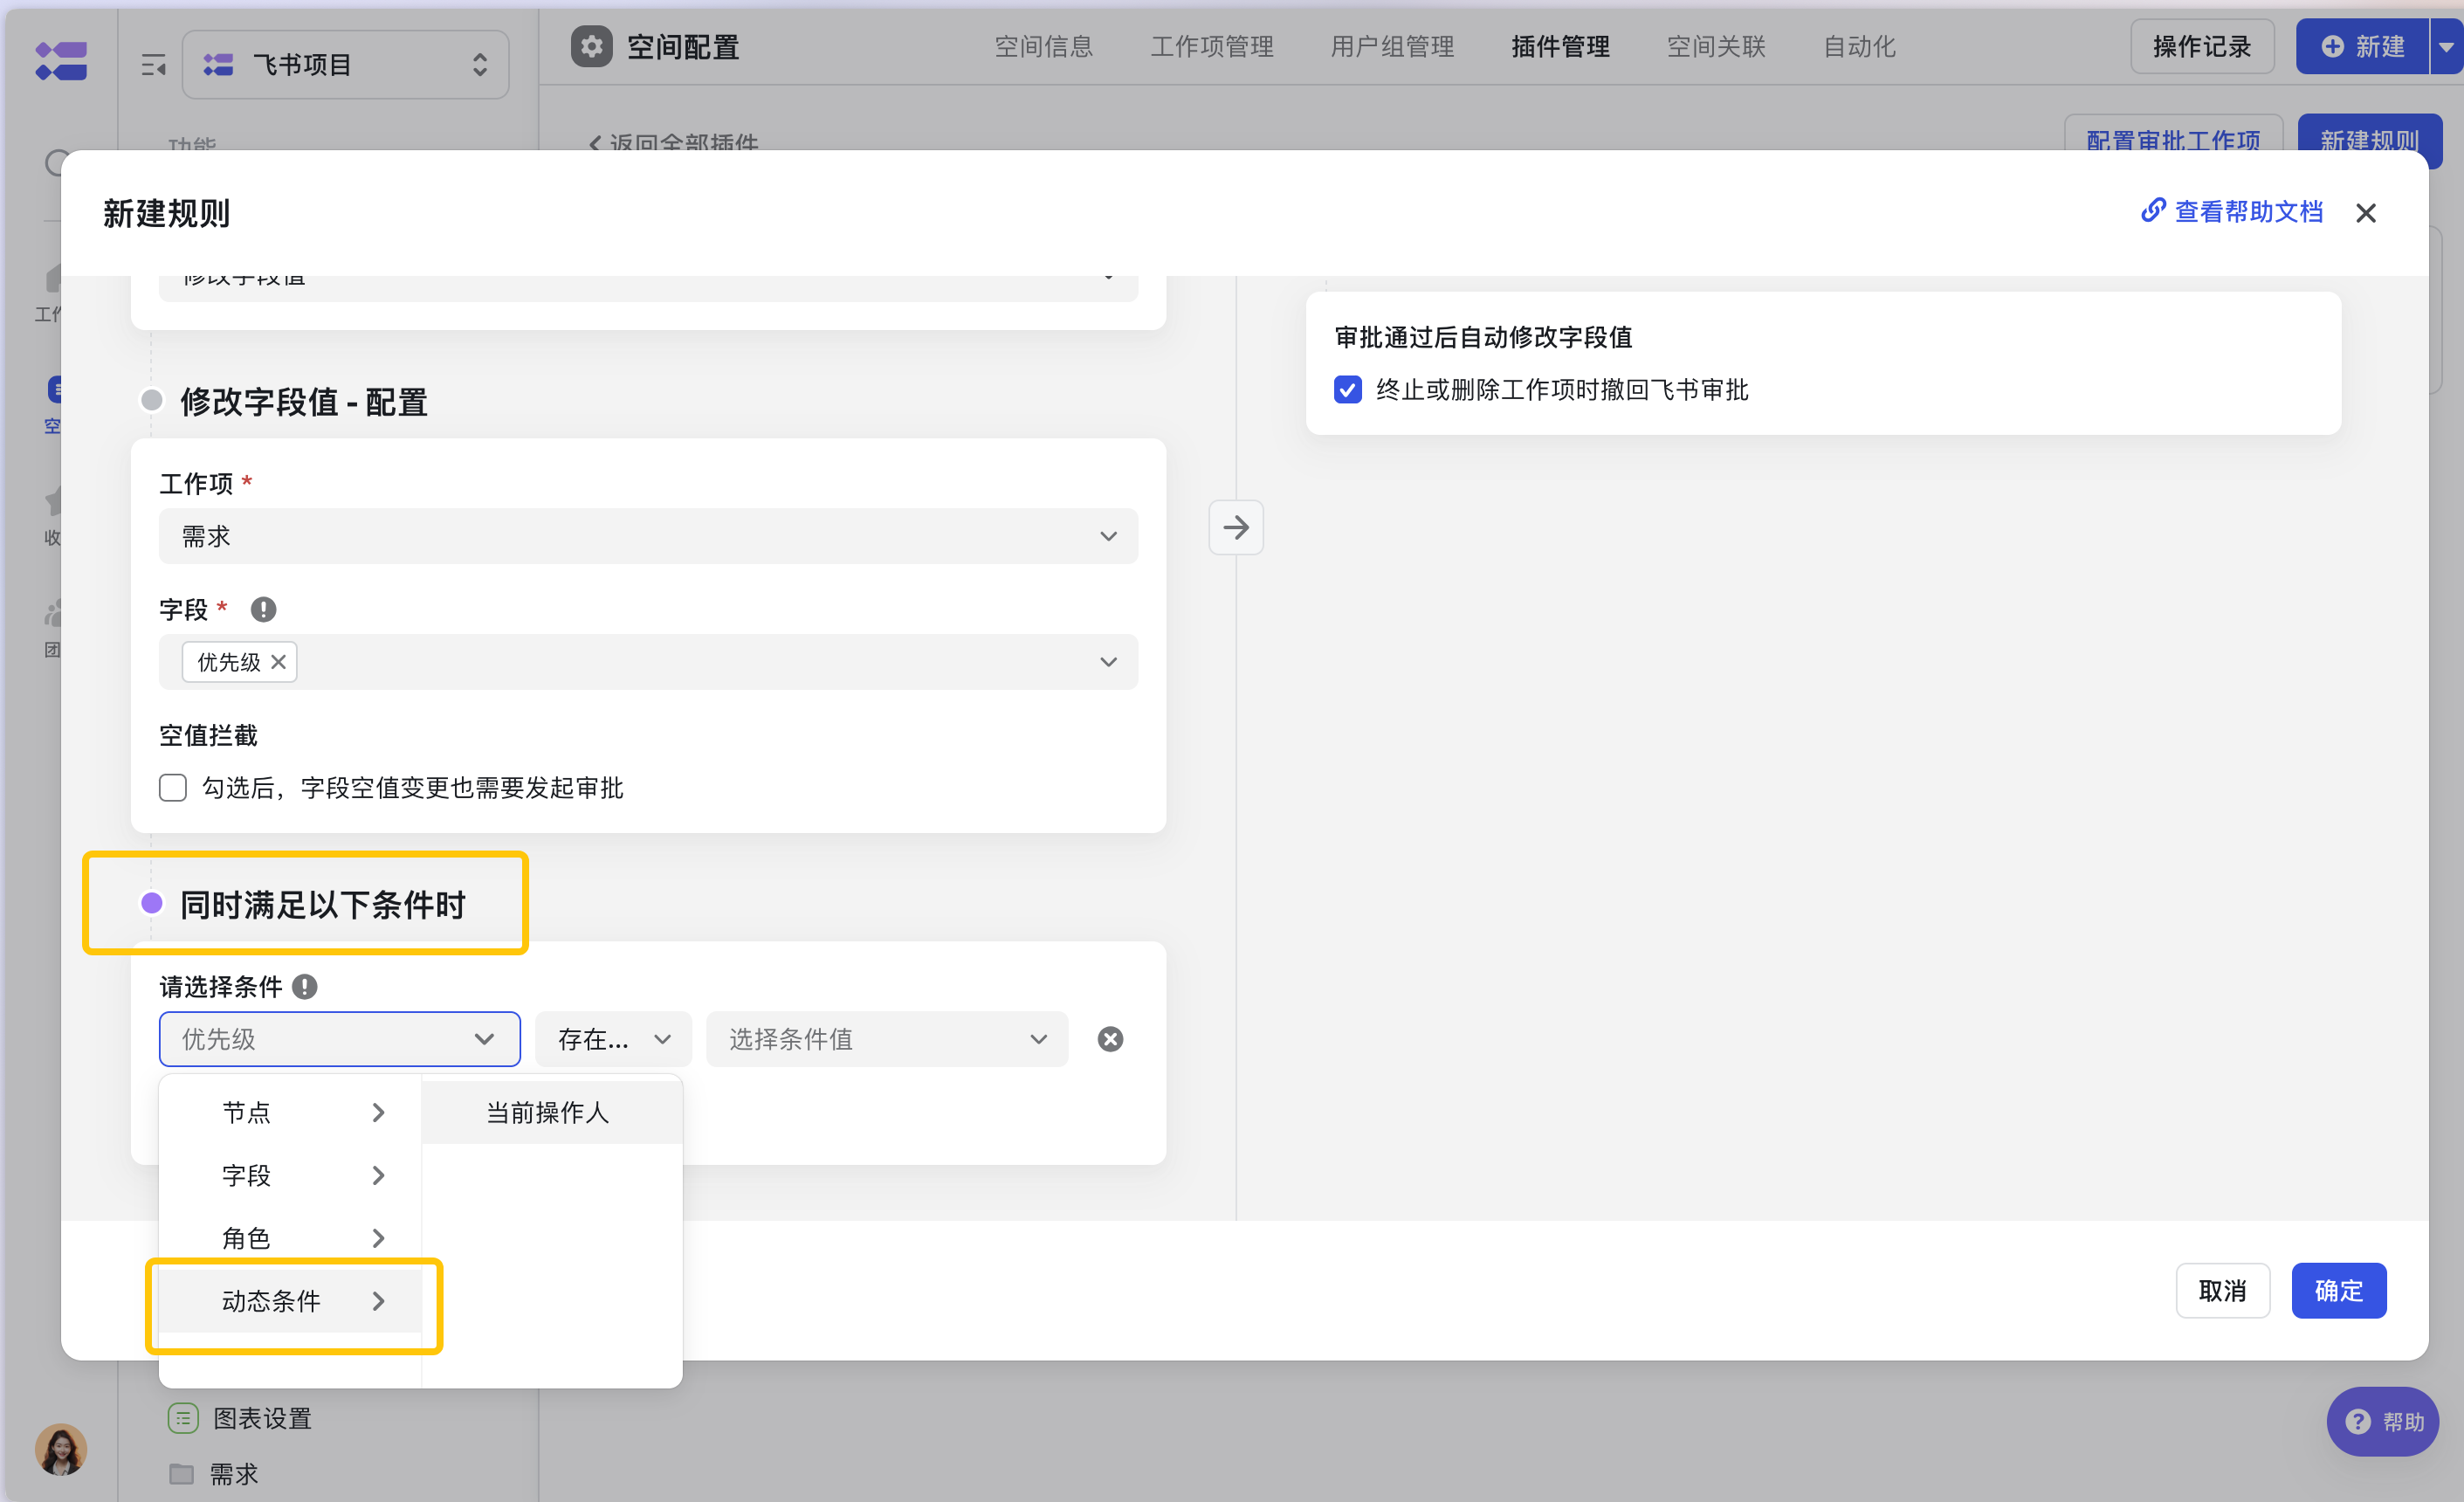2464x1502 pixels.
Task: Open the 查看帮助文档 help link
Action: 2232,212
